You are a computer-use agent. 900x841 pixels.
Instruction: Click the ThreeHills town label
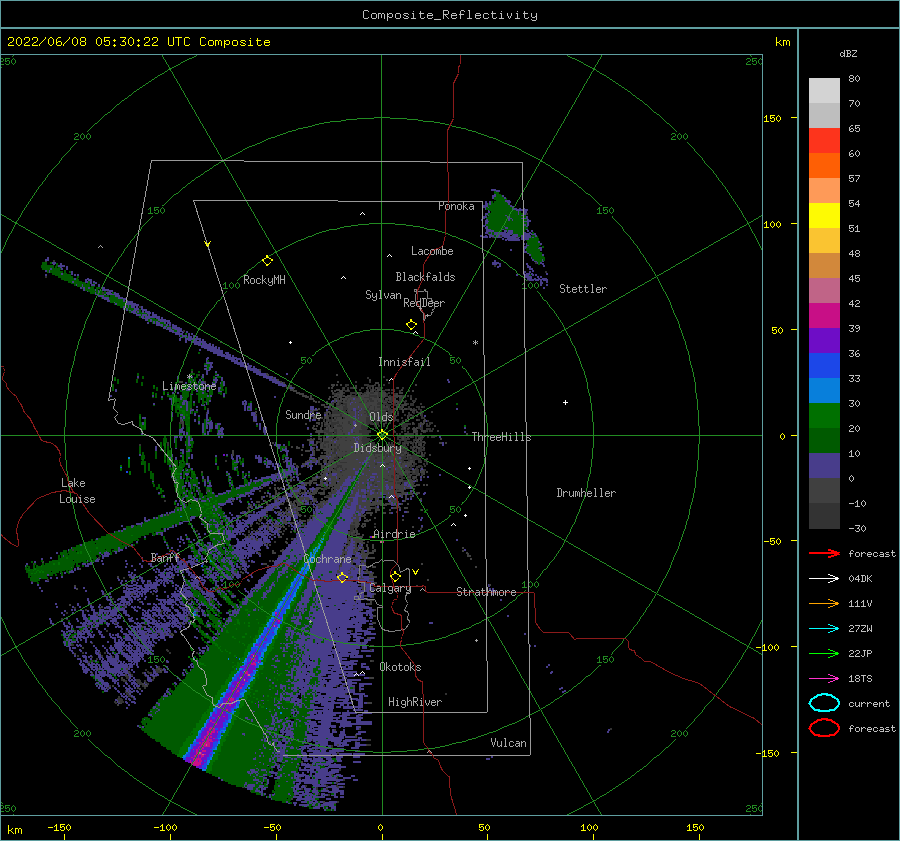pos(501,437)
